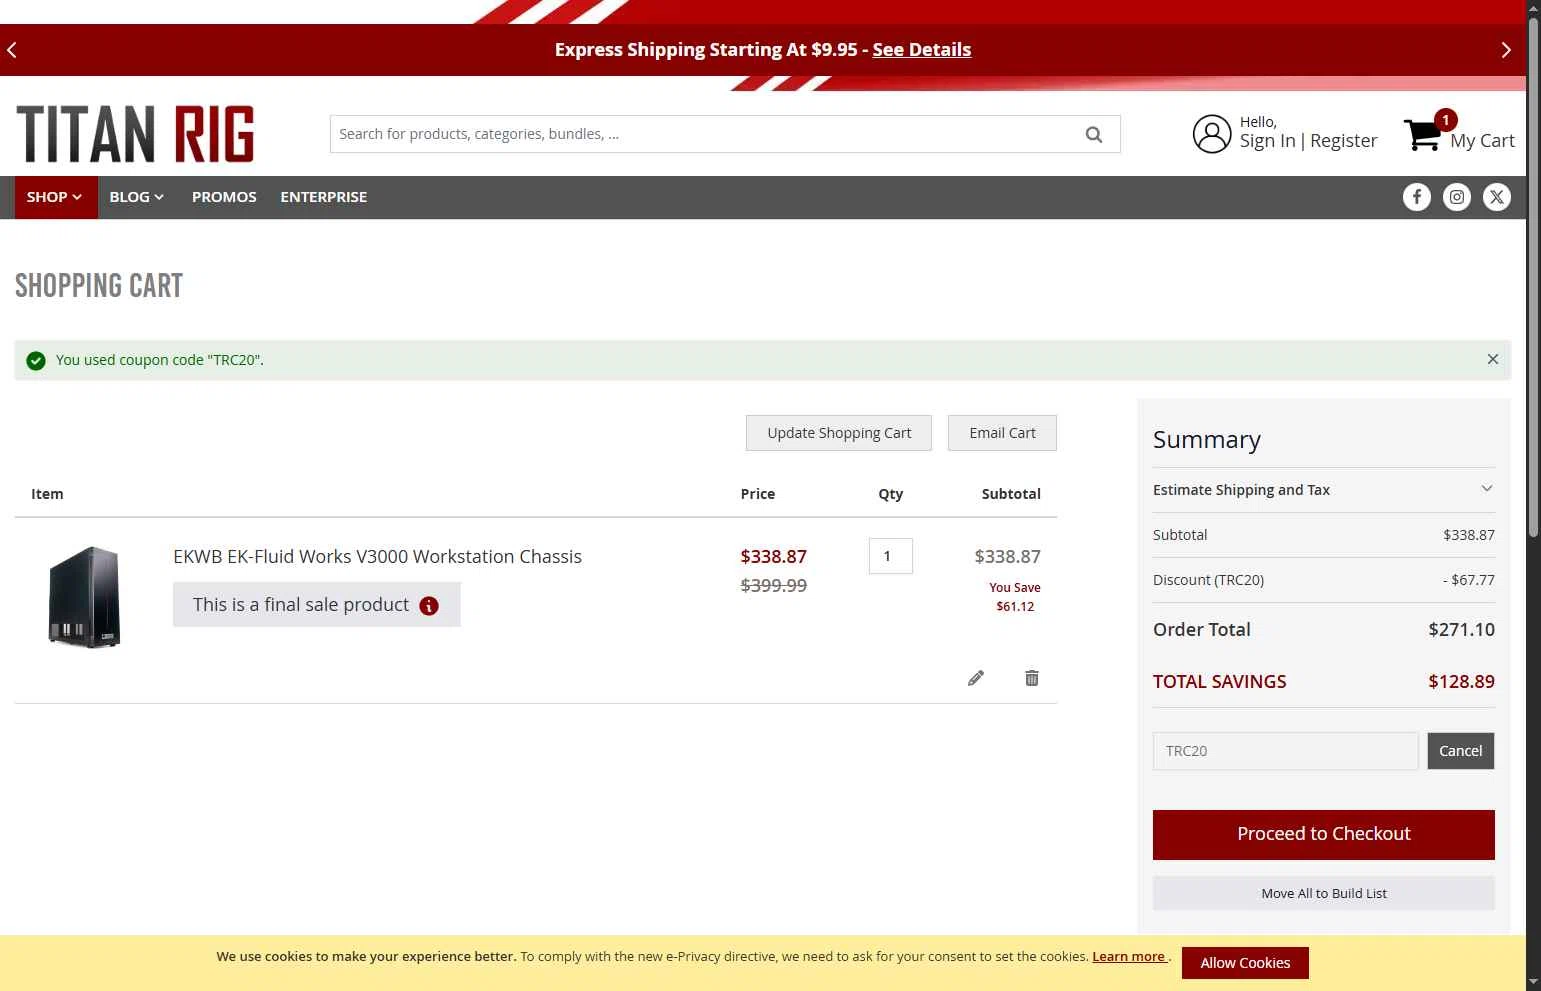Edit the cart item with pencil icon
This screenshot has width=1541, height=991.
[976, 678]
